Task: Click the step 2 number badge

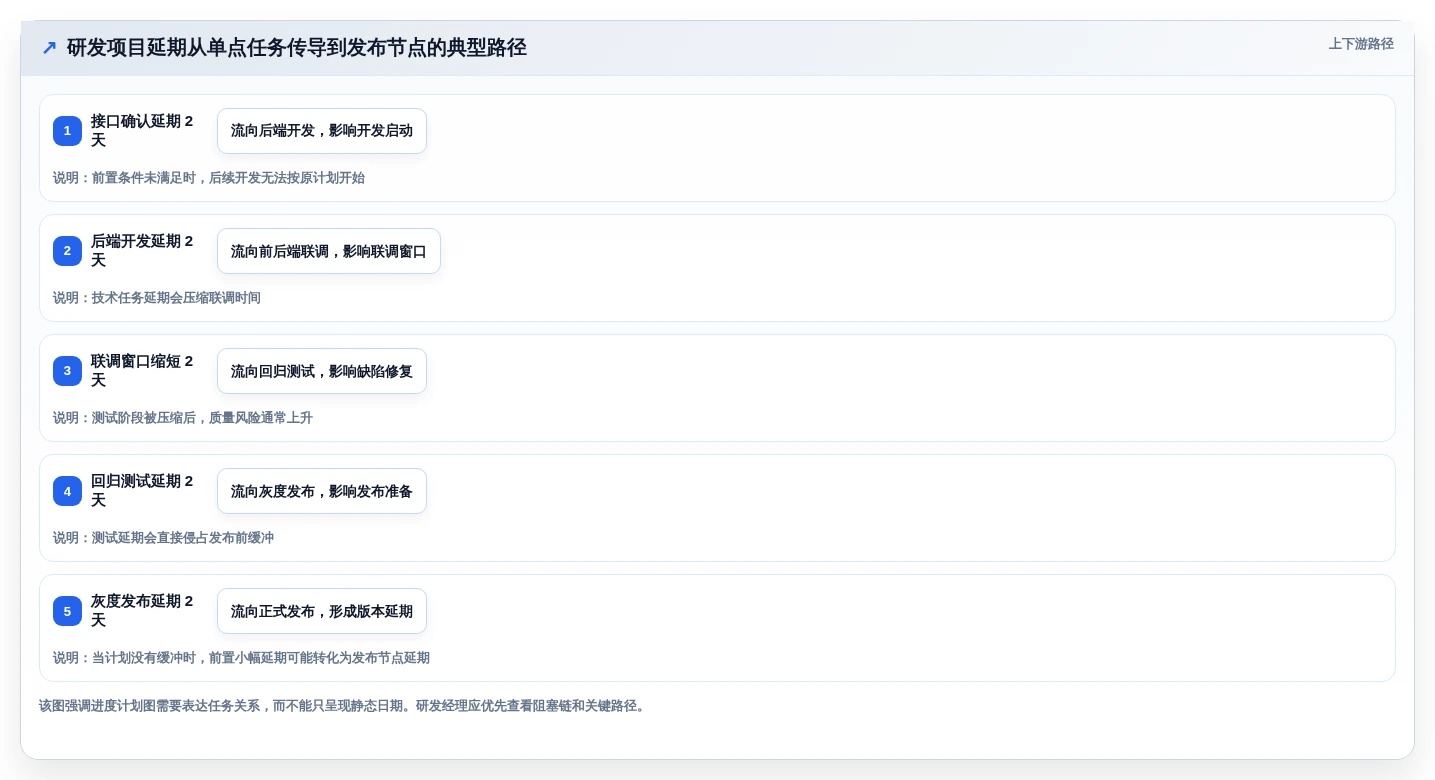Action: pyautogui.click(x=67, y=251)
